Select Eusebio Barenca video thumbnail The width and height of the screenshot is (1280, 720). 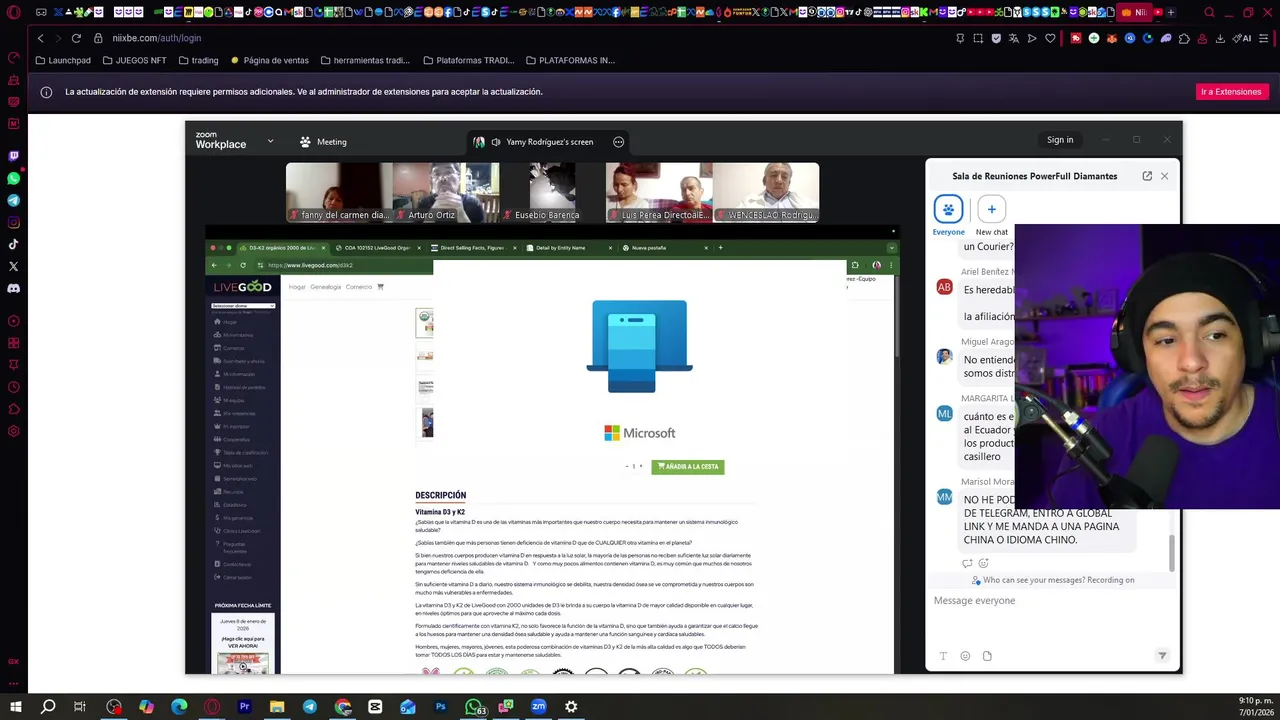(x=551, y=192)
